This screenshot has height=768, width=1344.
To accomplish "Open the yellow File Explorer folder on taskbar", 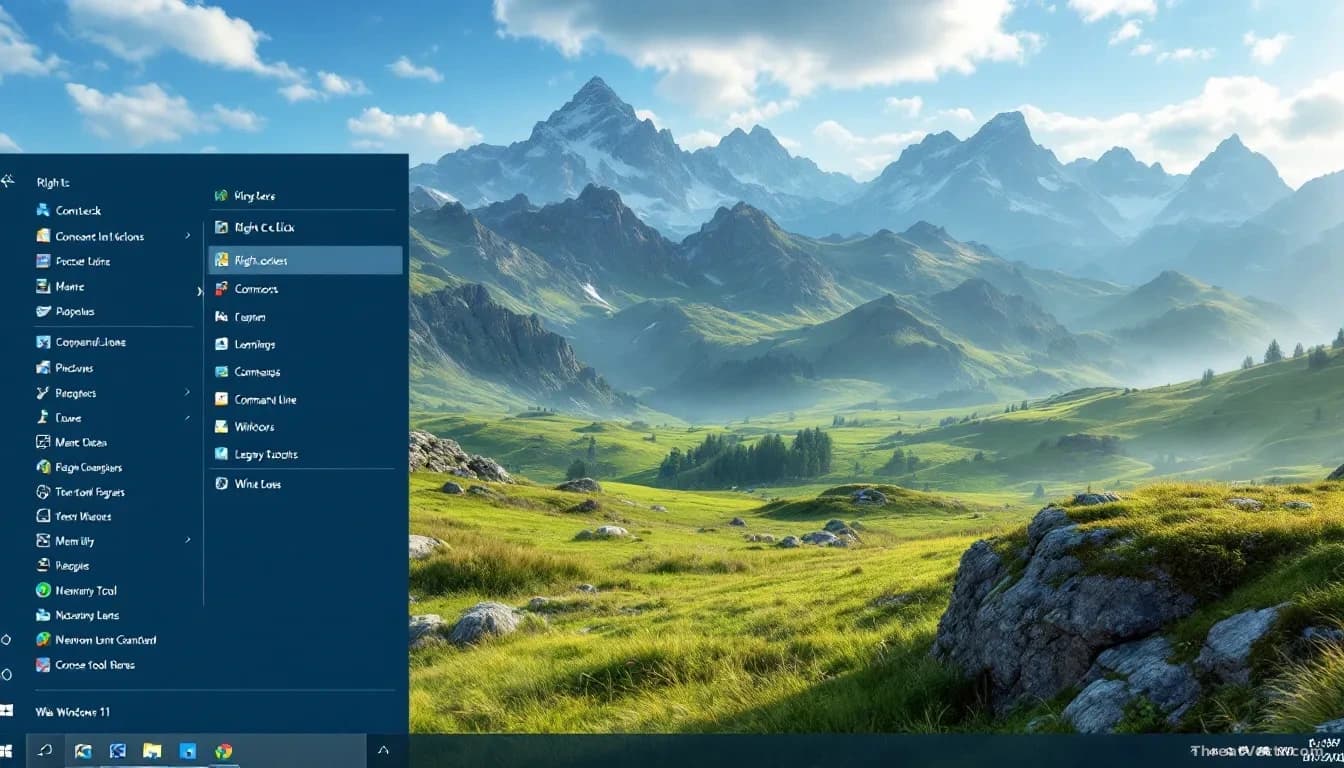I will [x=152, y=751].
